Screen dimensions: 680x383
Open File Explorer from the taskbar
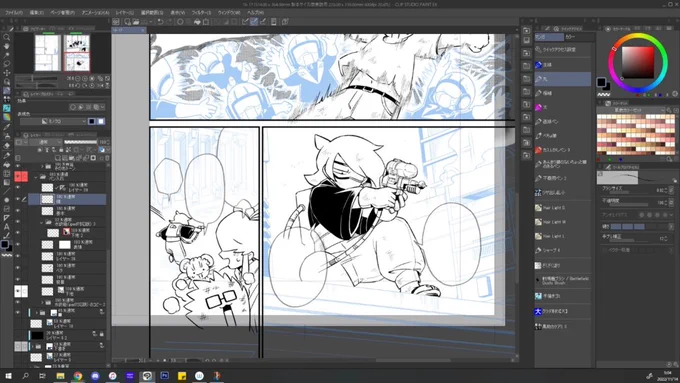60,376
